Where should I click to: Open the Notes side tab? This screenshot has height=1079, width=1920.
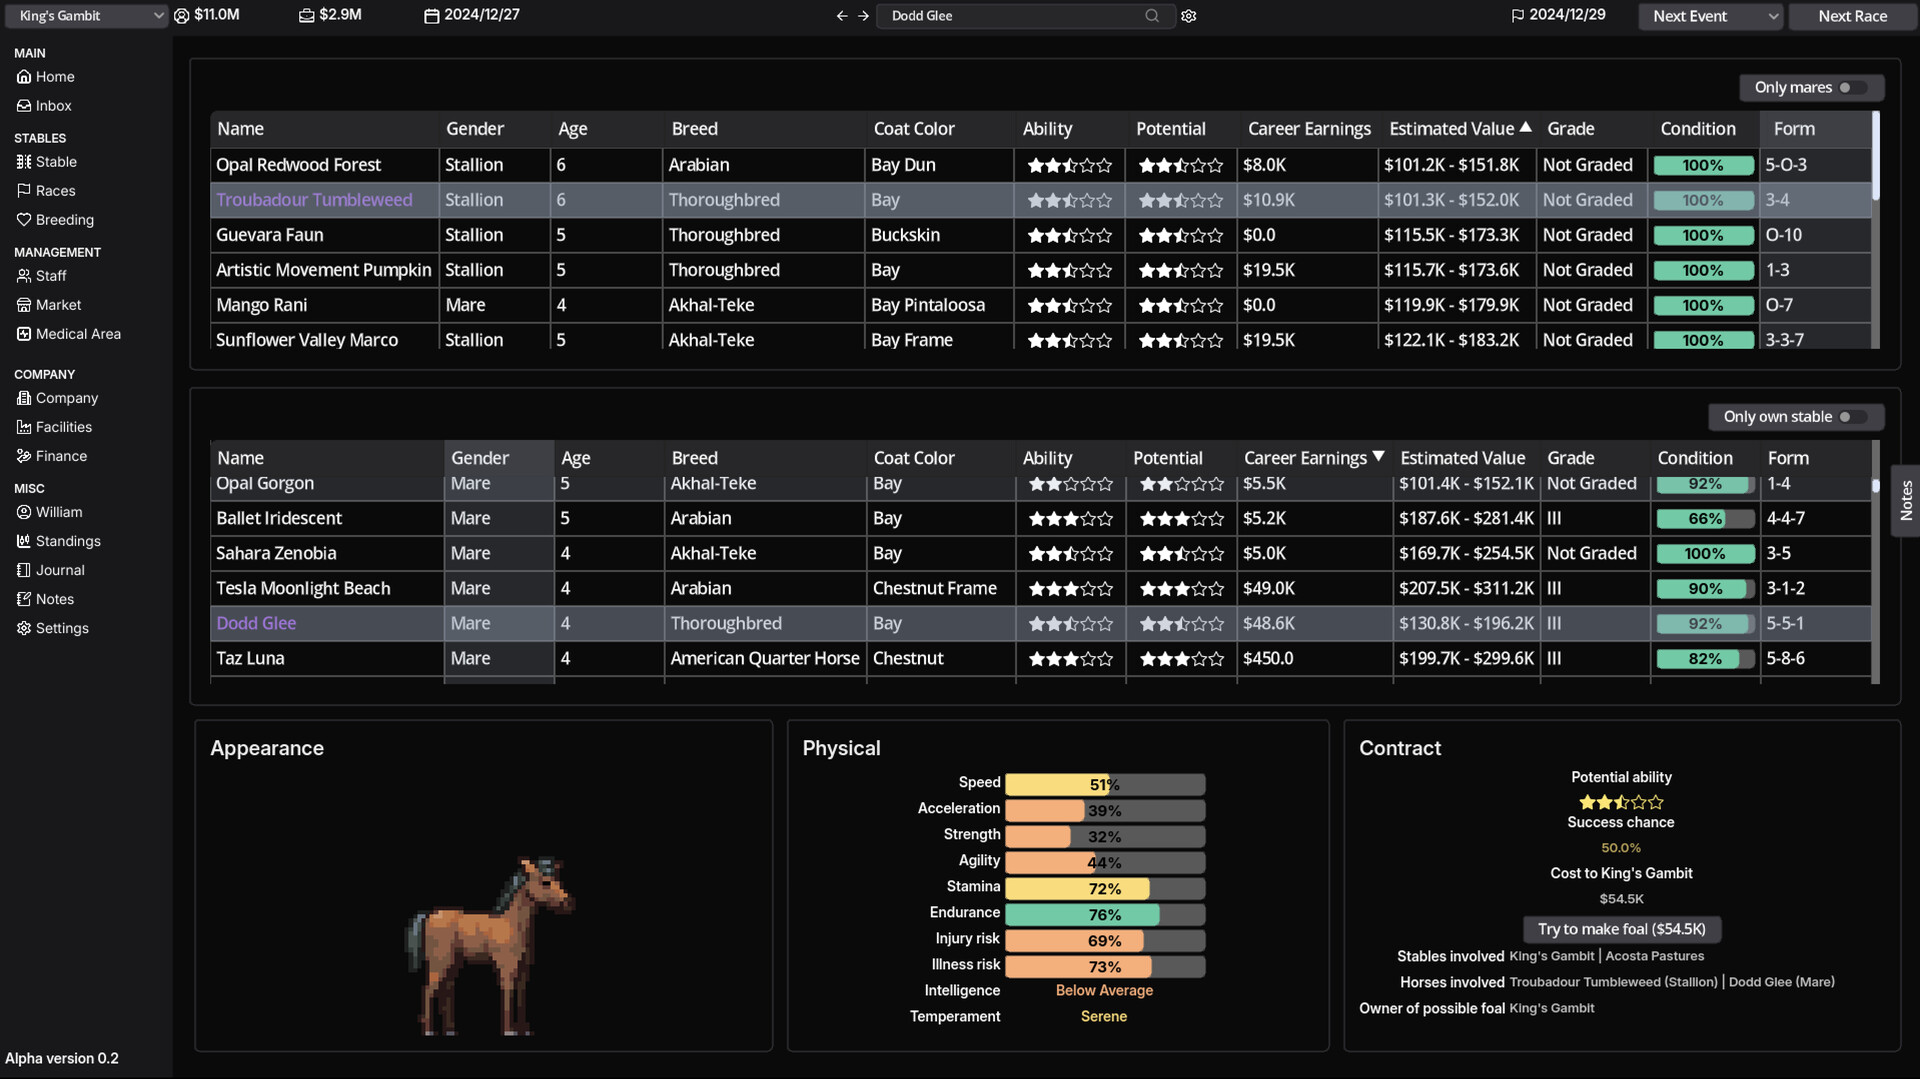(1906, 500)
